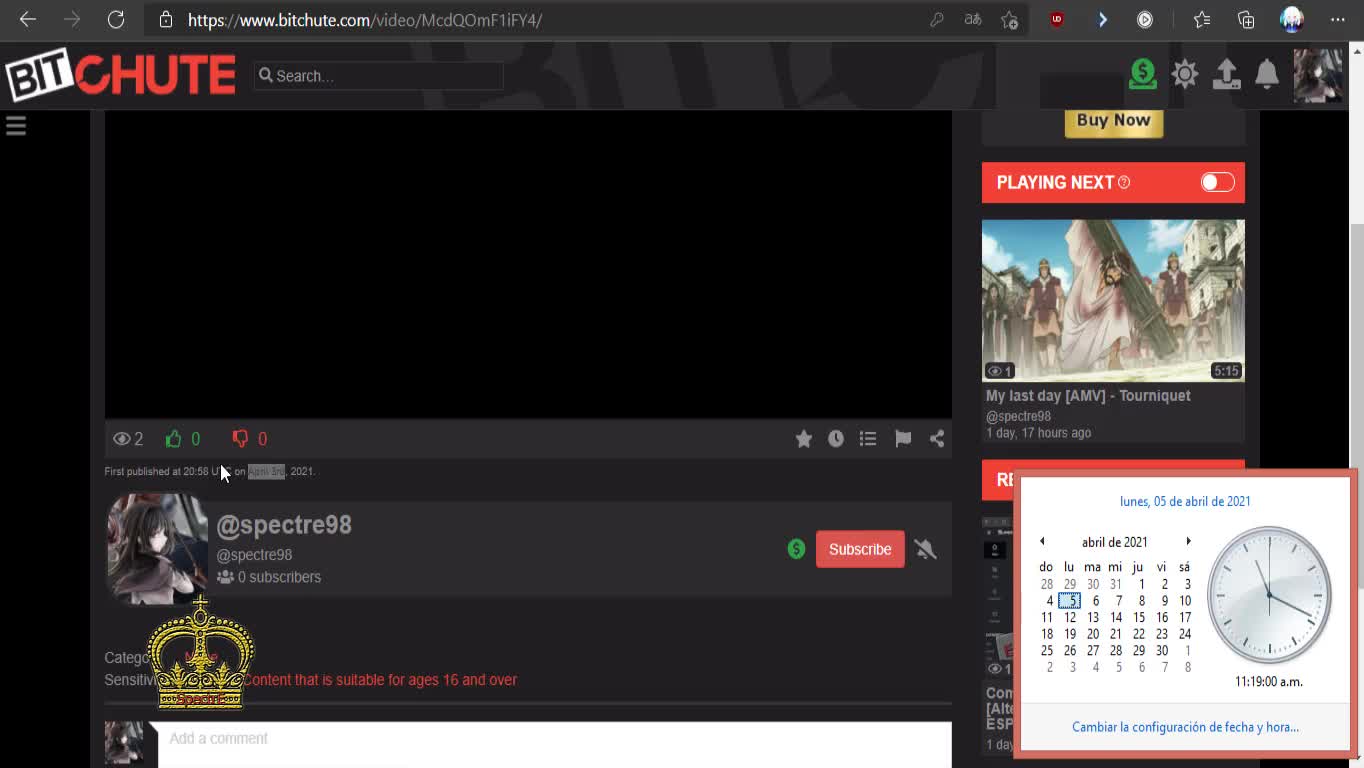Click the @spectre98 link under Tourniquet video

coord(1018,416)
